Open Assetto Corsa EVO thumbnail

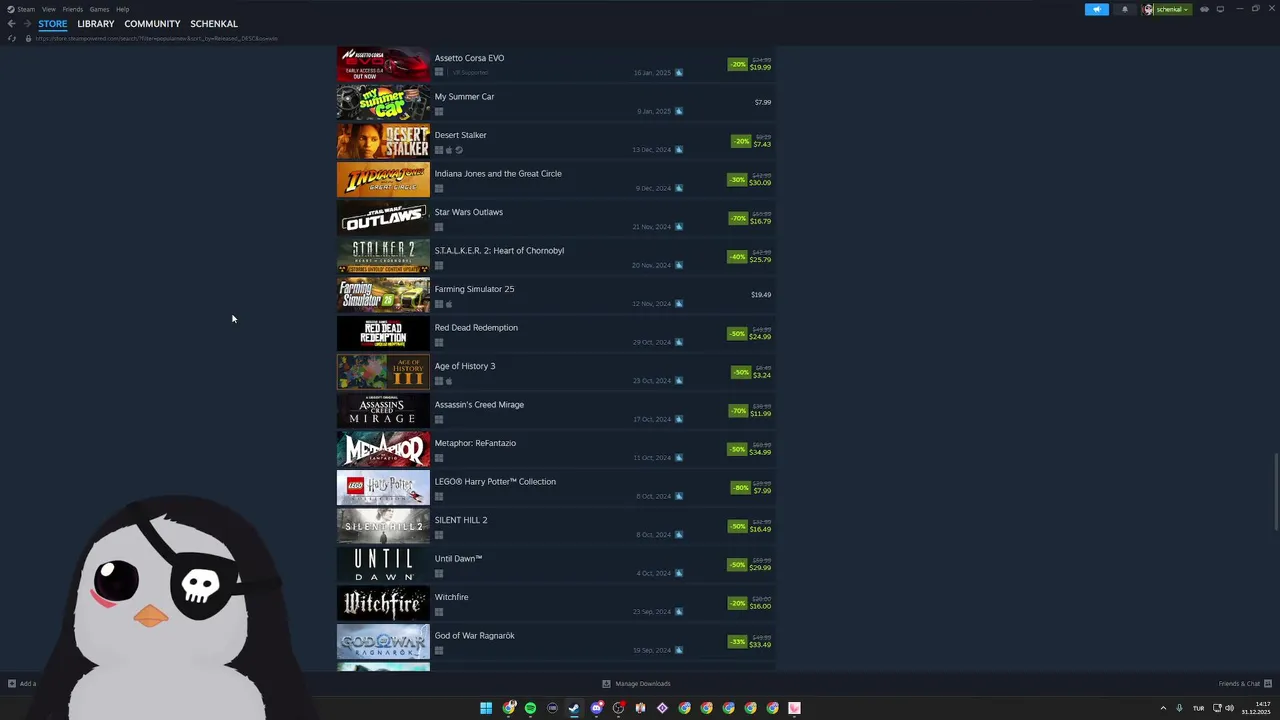point(383,64)
